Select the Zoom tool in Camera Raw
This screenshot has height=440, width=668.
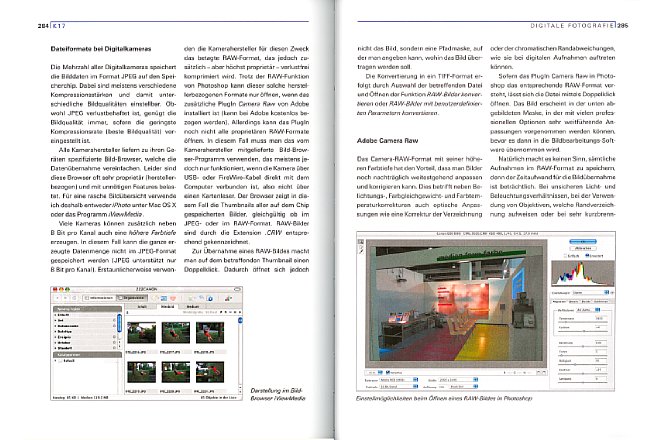[x=360, y=242]
